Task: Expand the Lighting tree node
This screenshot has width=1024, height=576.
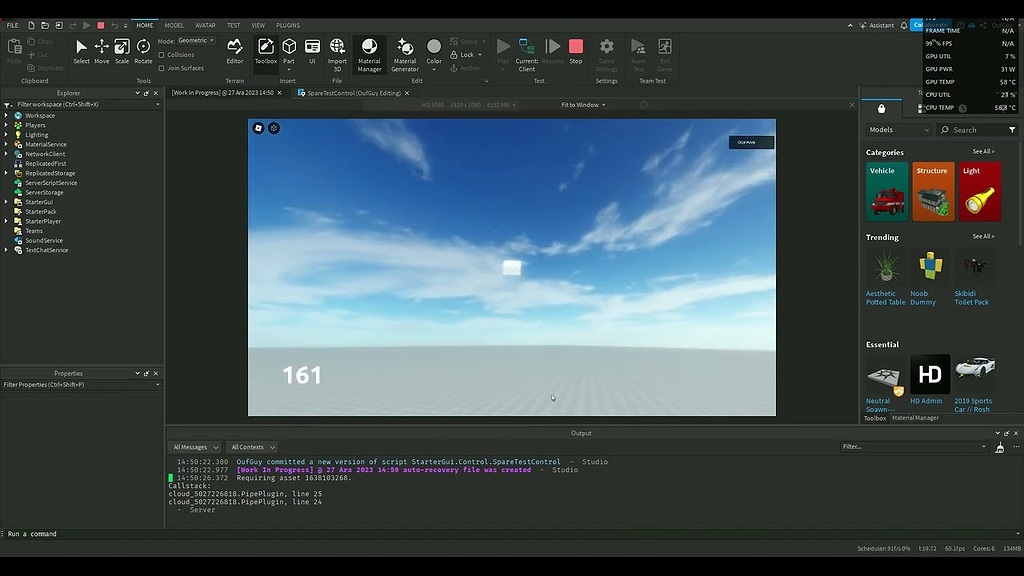Action: [7, 135]
